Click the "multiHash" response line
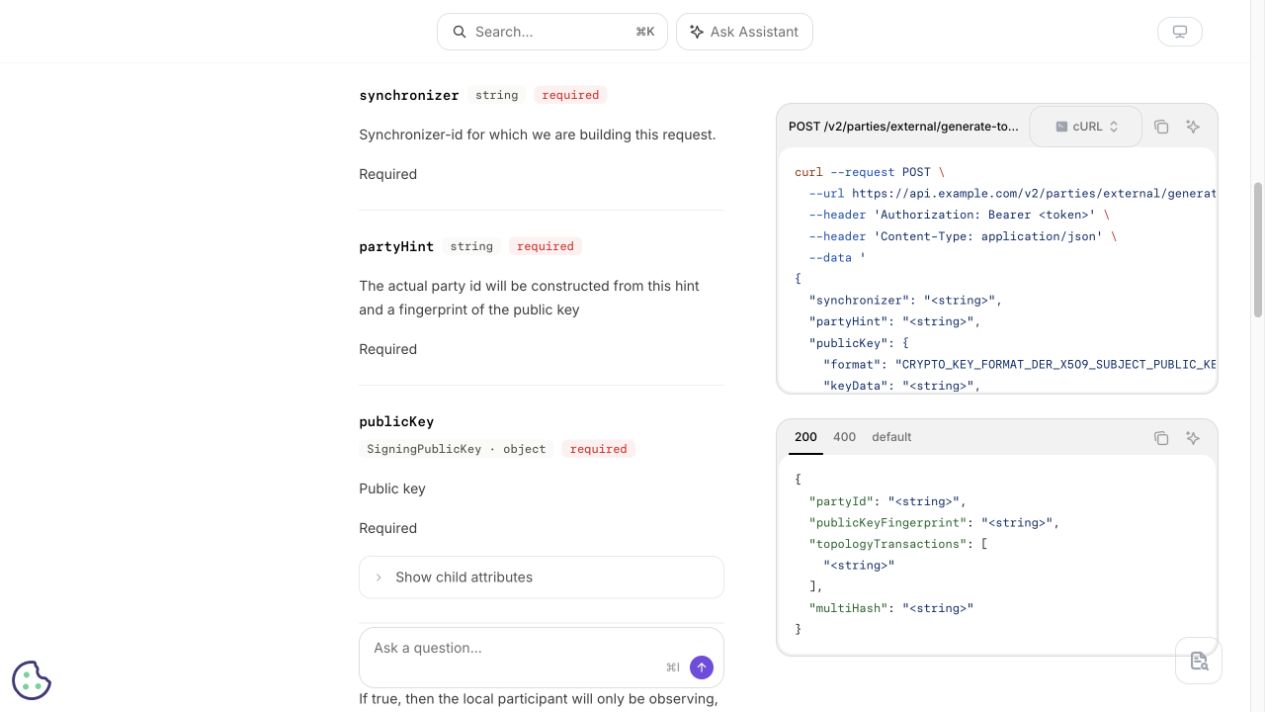Screen dimensions: 1265x712 pos(891,608)
